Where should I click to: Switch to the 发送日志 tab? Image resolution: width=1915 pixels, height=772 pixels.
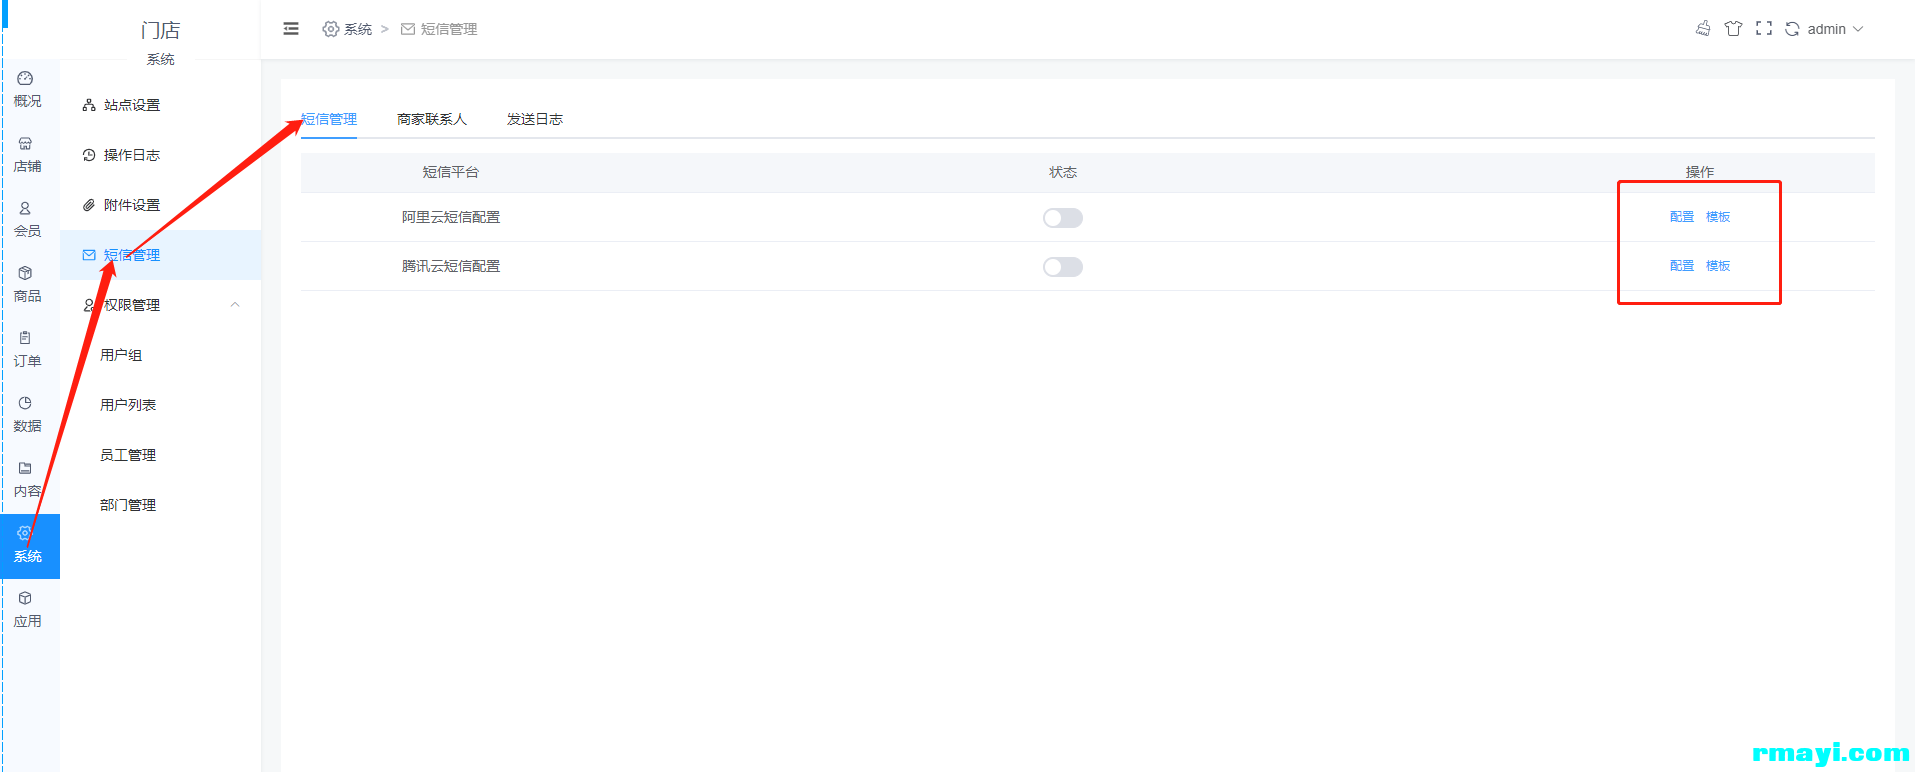(535, 119)
